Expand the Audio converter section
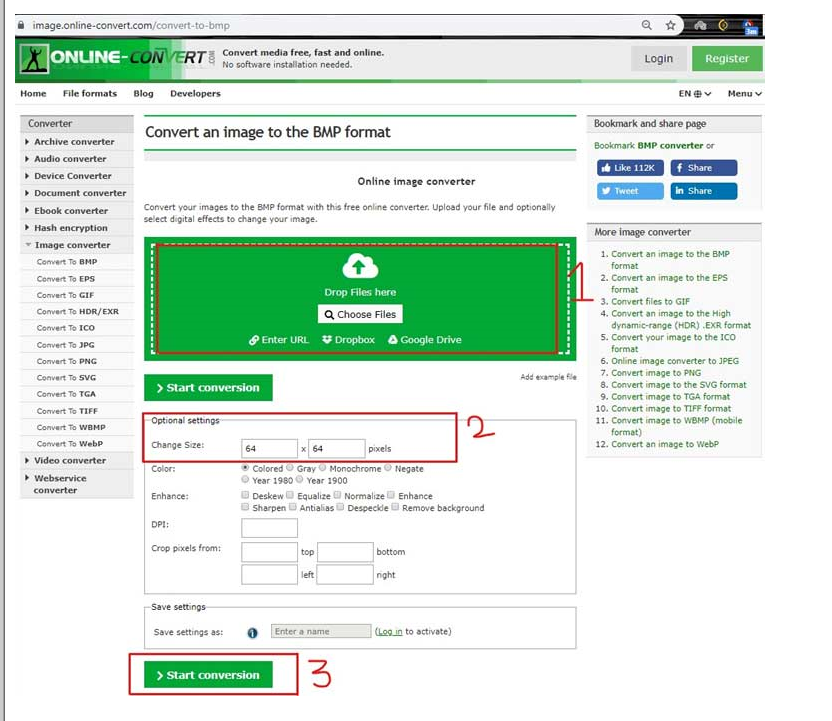This screenshot has width=832, height=721. (76, 159)
